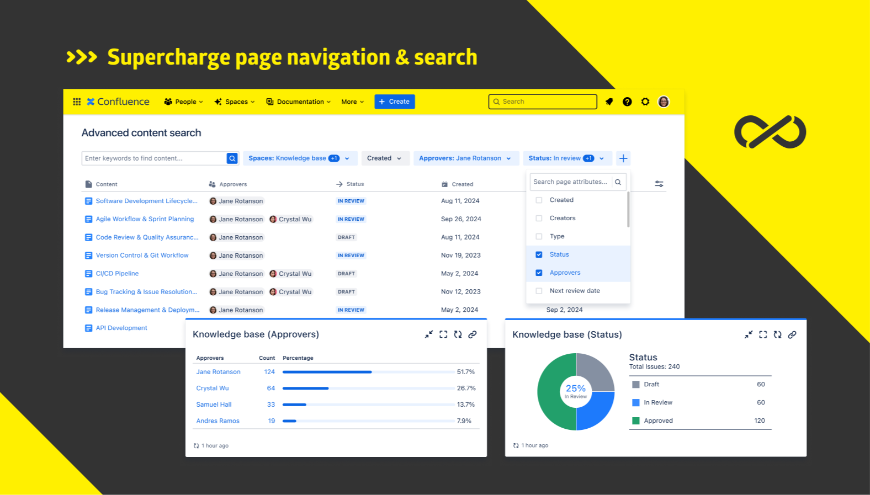
Task: Sort by the Approvers column header
Action: pos(228,184)
